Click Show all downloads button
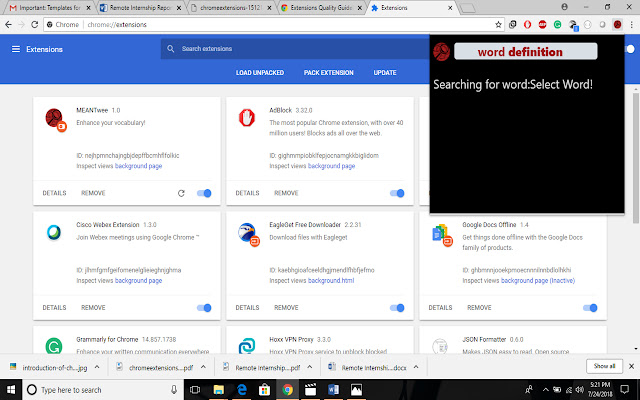The width and height of the screenshot is (640, 400). click(604, 366)
